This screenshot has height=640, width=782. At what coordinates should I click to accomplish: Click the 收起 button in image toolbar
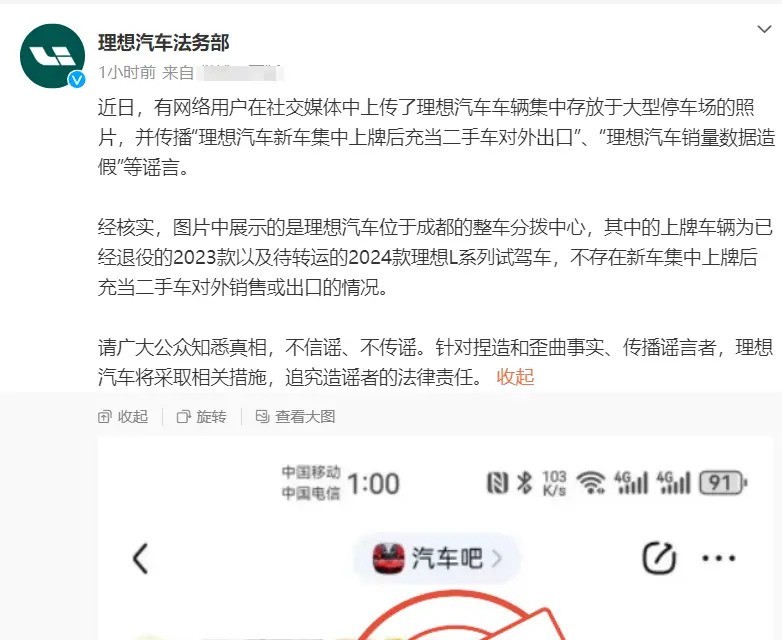123,417
